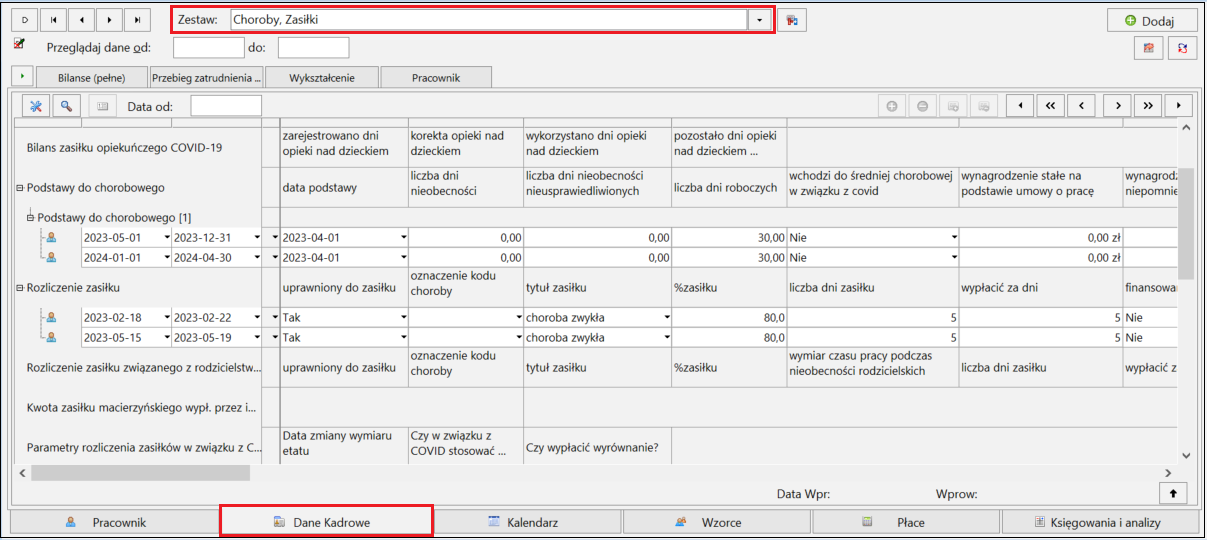Jump to last record with top-left navigation arrow
This screenshot has width=1207, height=540.
[x=137, y=19]
